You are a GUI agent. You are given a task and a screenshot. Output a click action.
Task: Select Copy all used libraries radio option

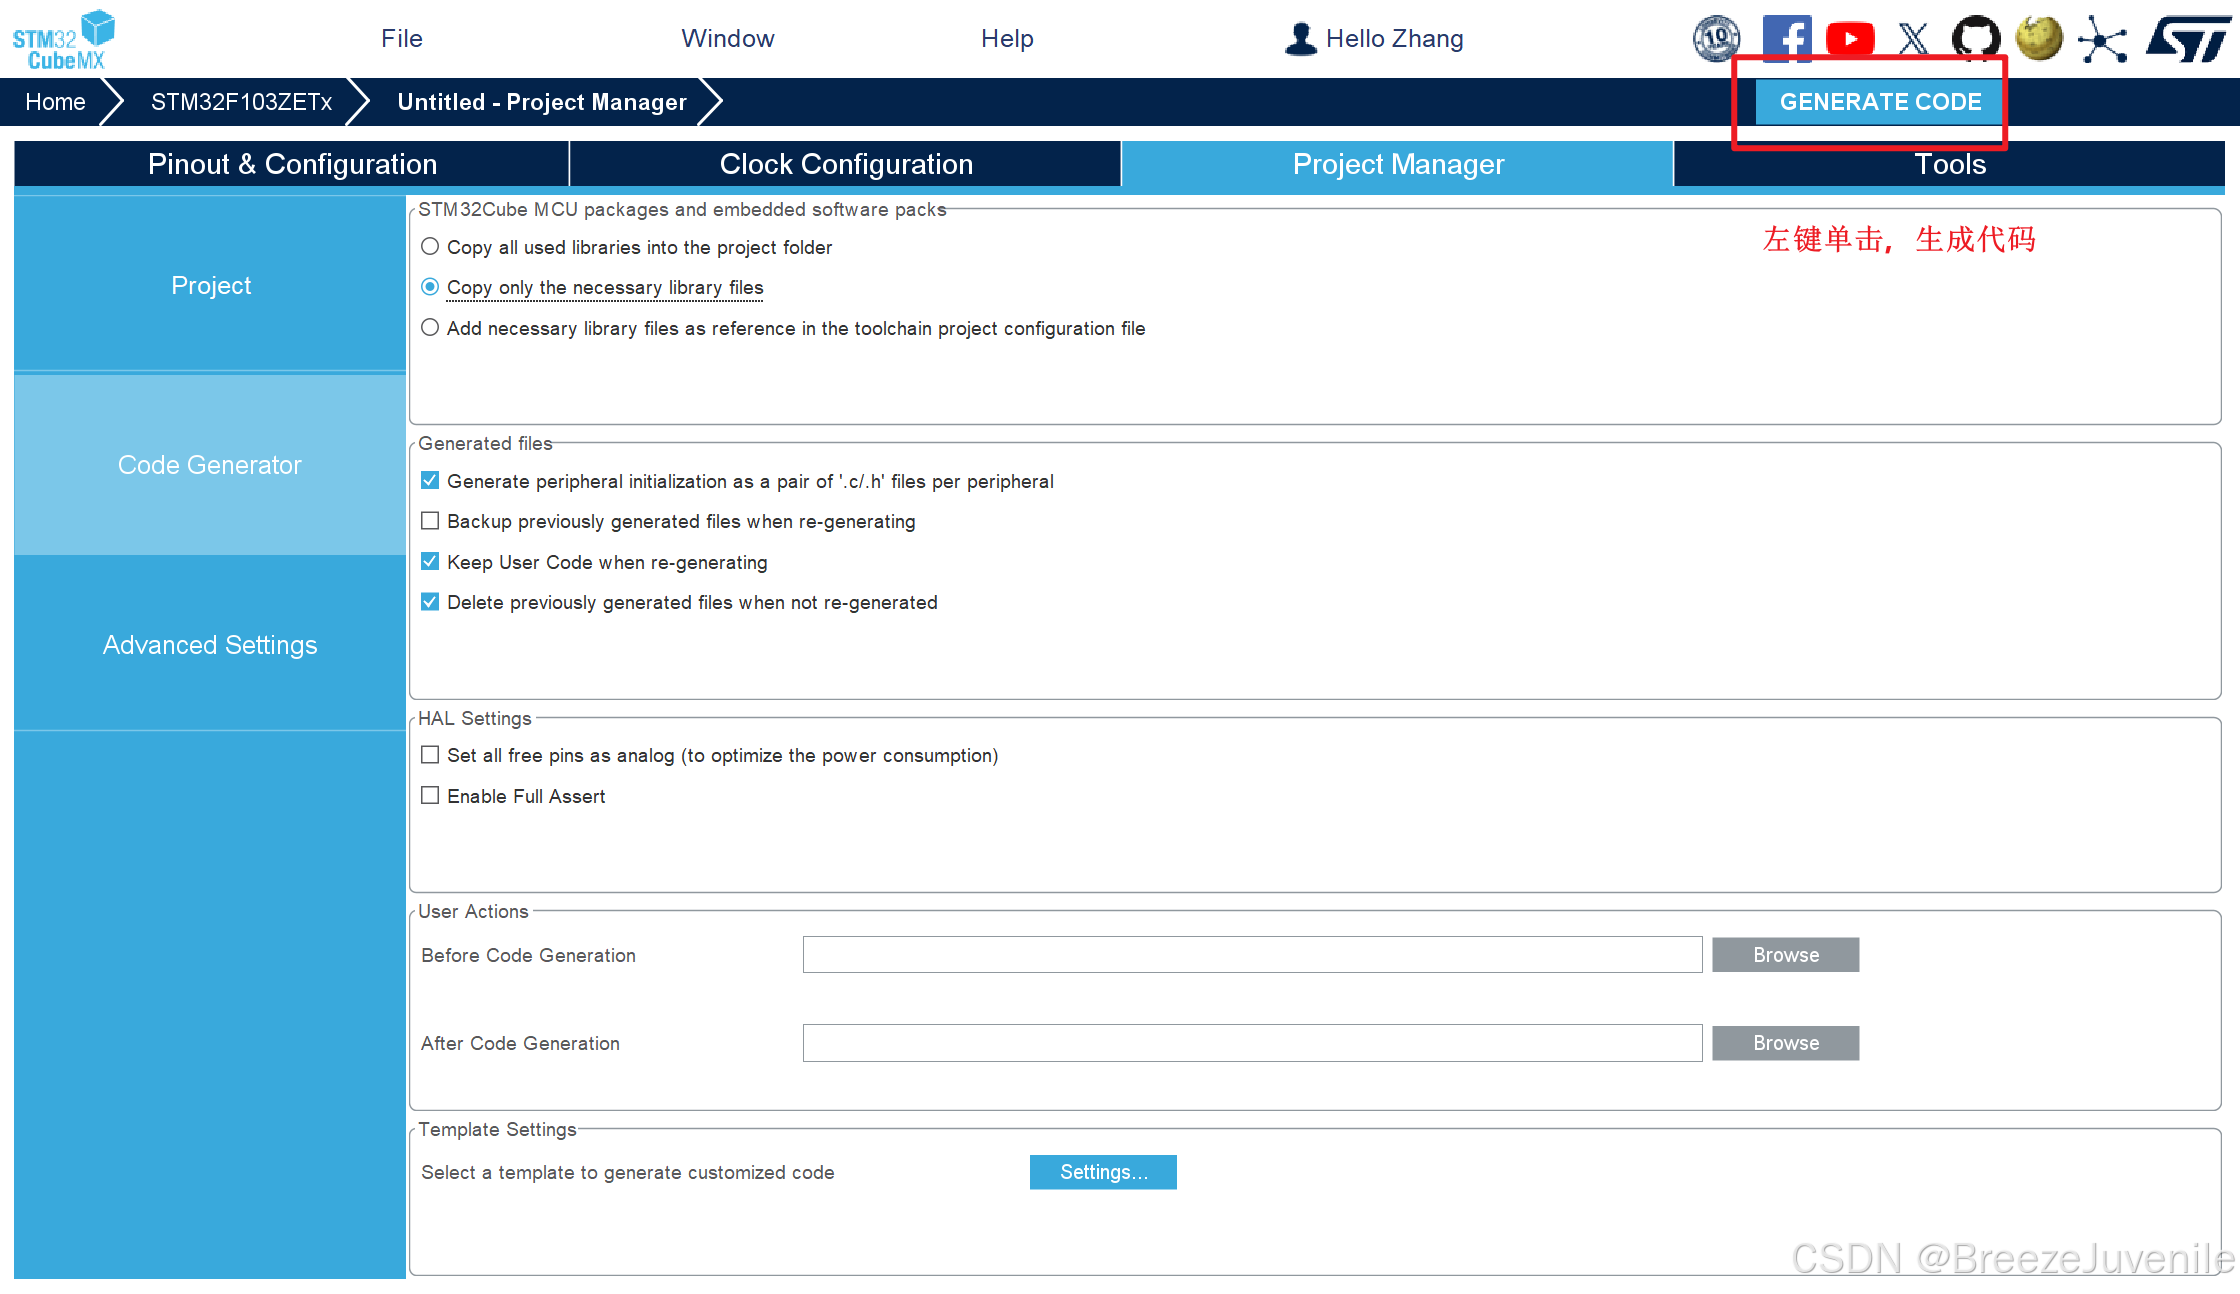pyautogui.click(x=430, y=247)
